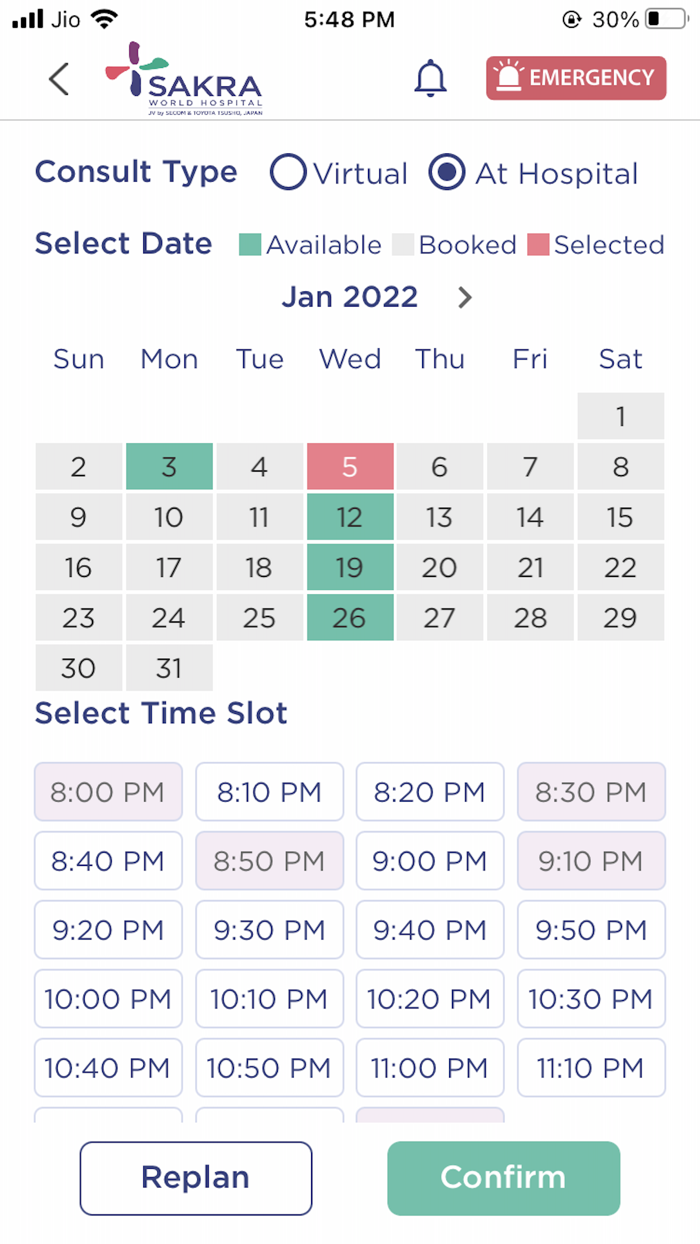Choose the 9:40 PM time slot

tap(430, 930)
